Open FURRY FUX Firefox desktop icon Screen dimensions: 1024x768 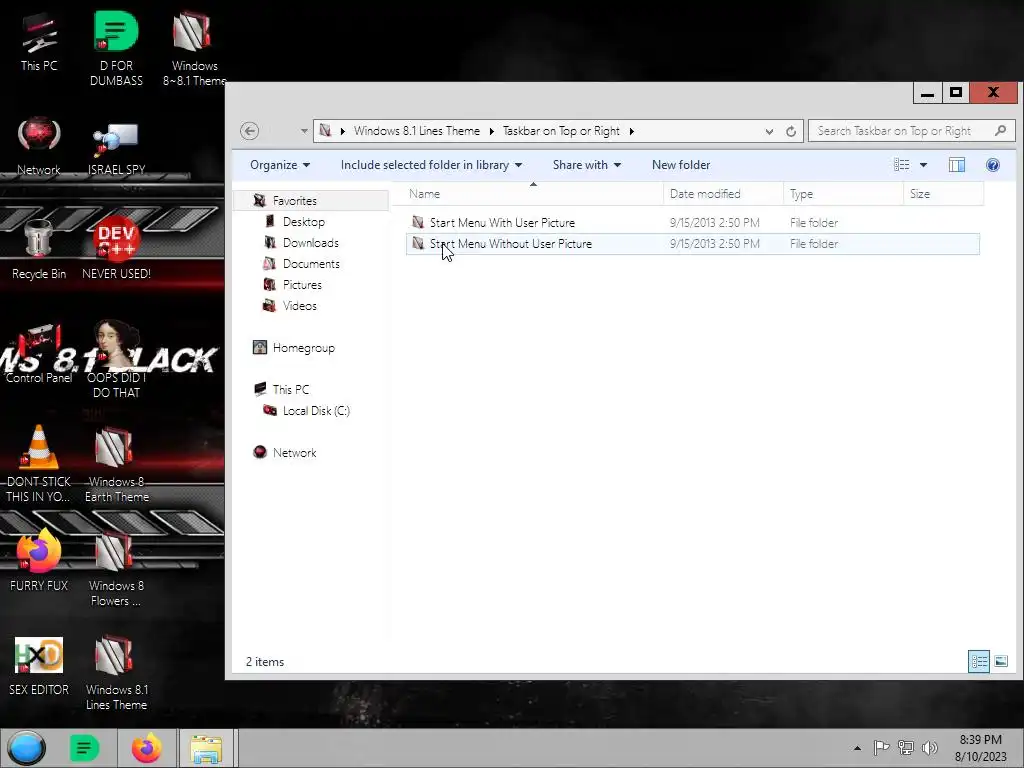tap(39, 560)
